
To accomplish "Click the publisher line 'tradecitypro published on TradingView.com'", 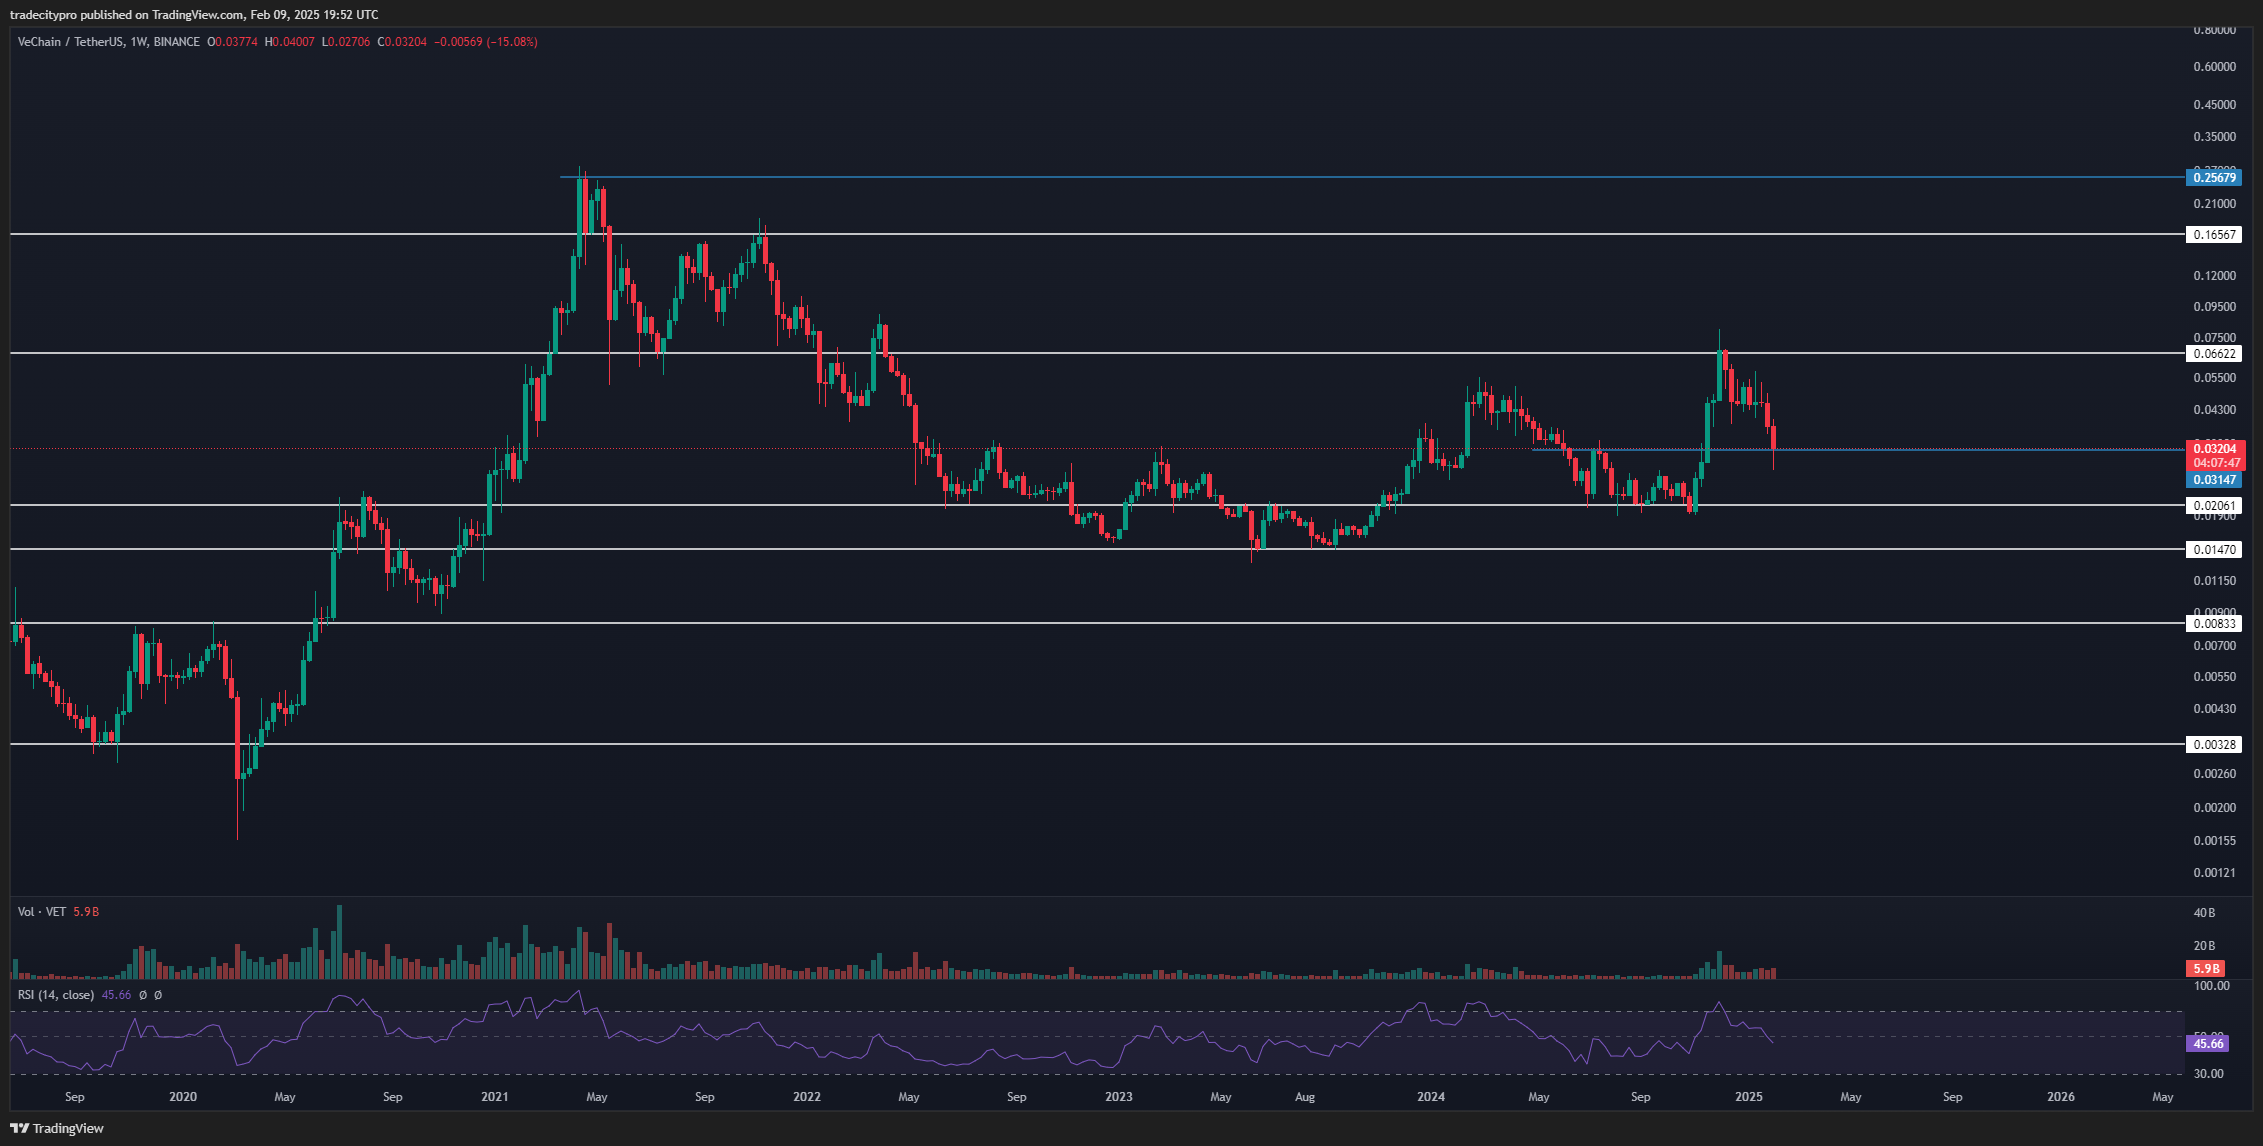I will pyautogui.click(x=126, y=14).
